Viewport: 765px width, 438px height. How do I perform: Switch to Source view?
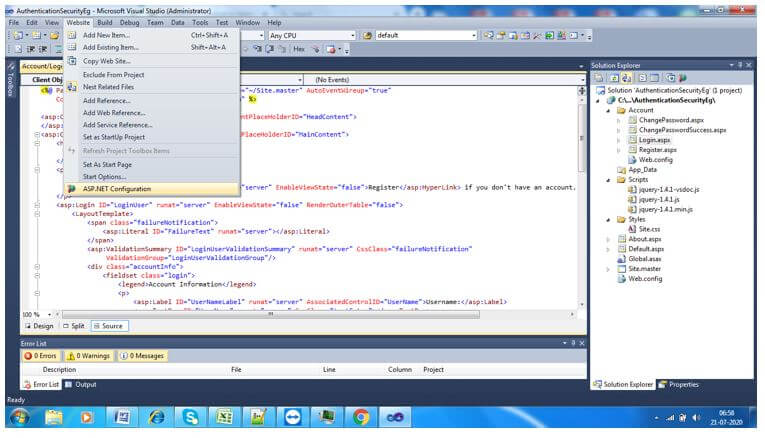click(109, 326)
